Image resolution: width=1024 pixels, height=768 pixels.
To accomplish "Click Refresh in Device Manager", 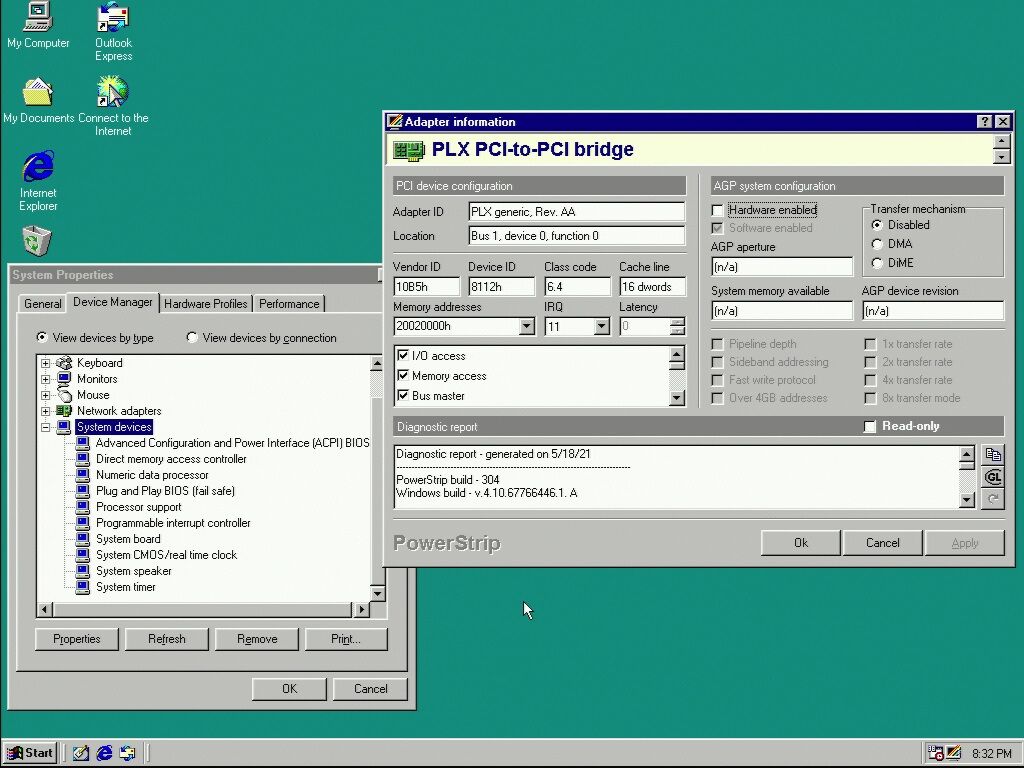I will click(x=167, y=639).
